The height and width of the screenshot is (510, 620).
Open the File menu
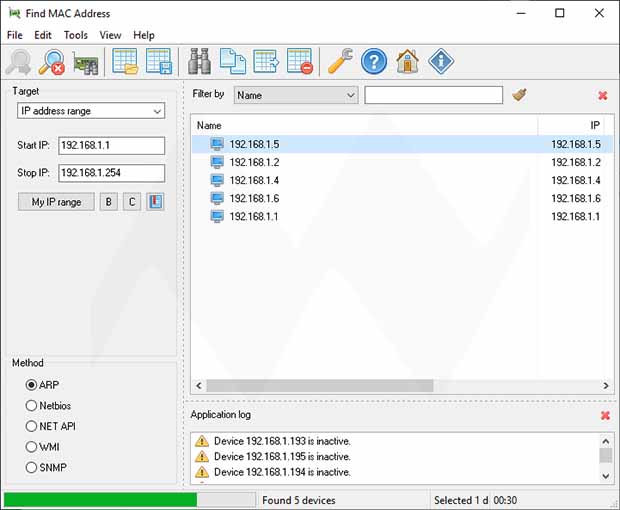coord(15,35)
